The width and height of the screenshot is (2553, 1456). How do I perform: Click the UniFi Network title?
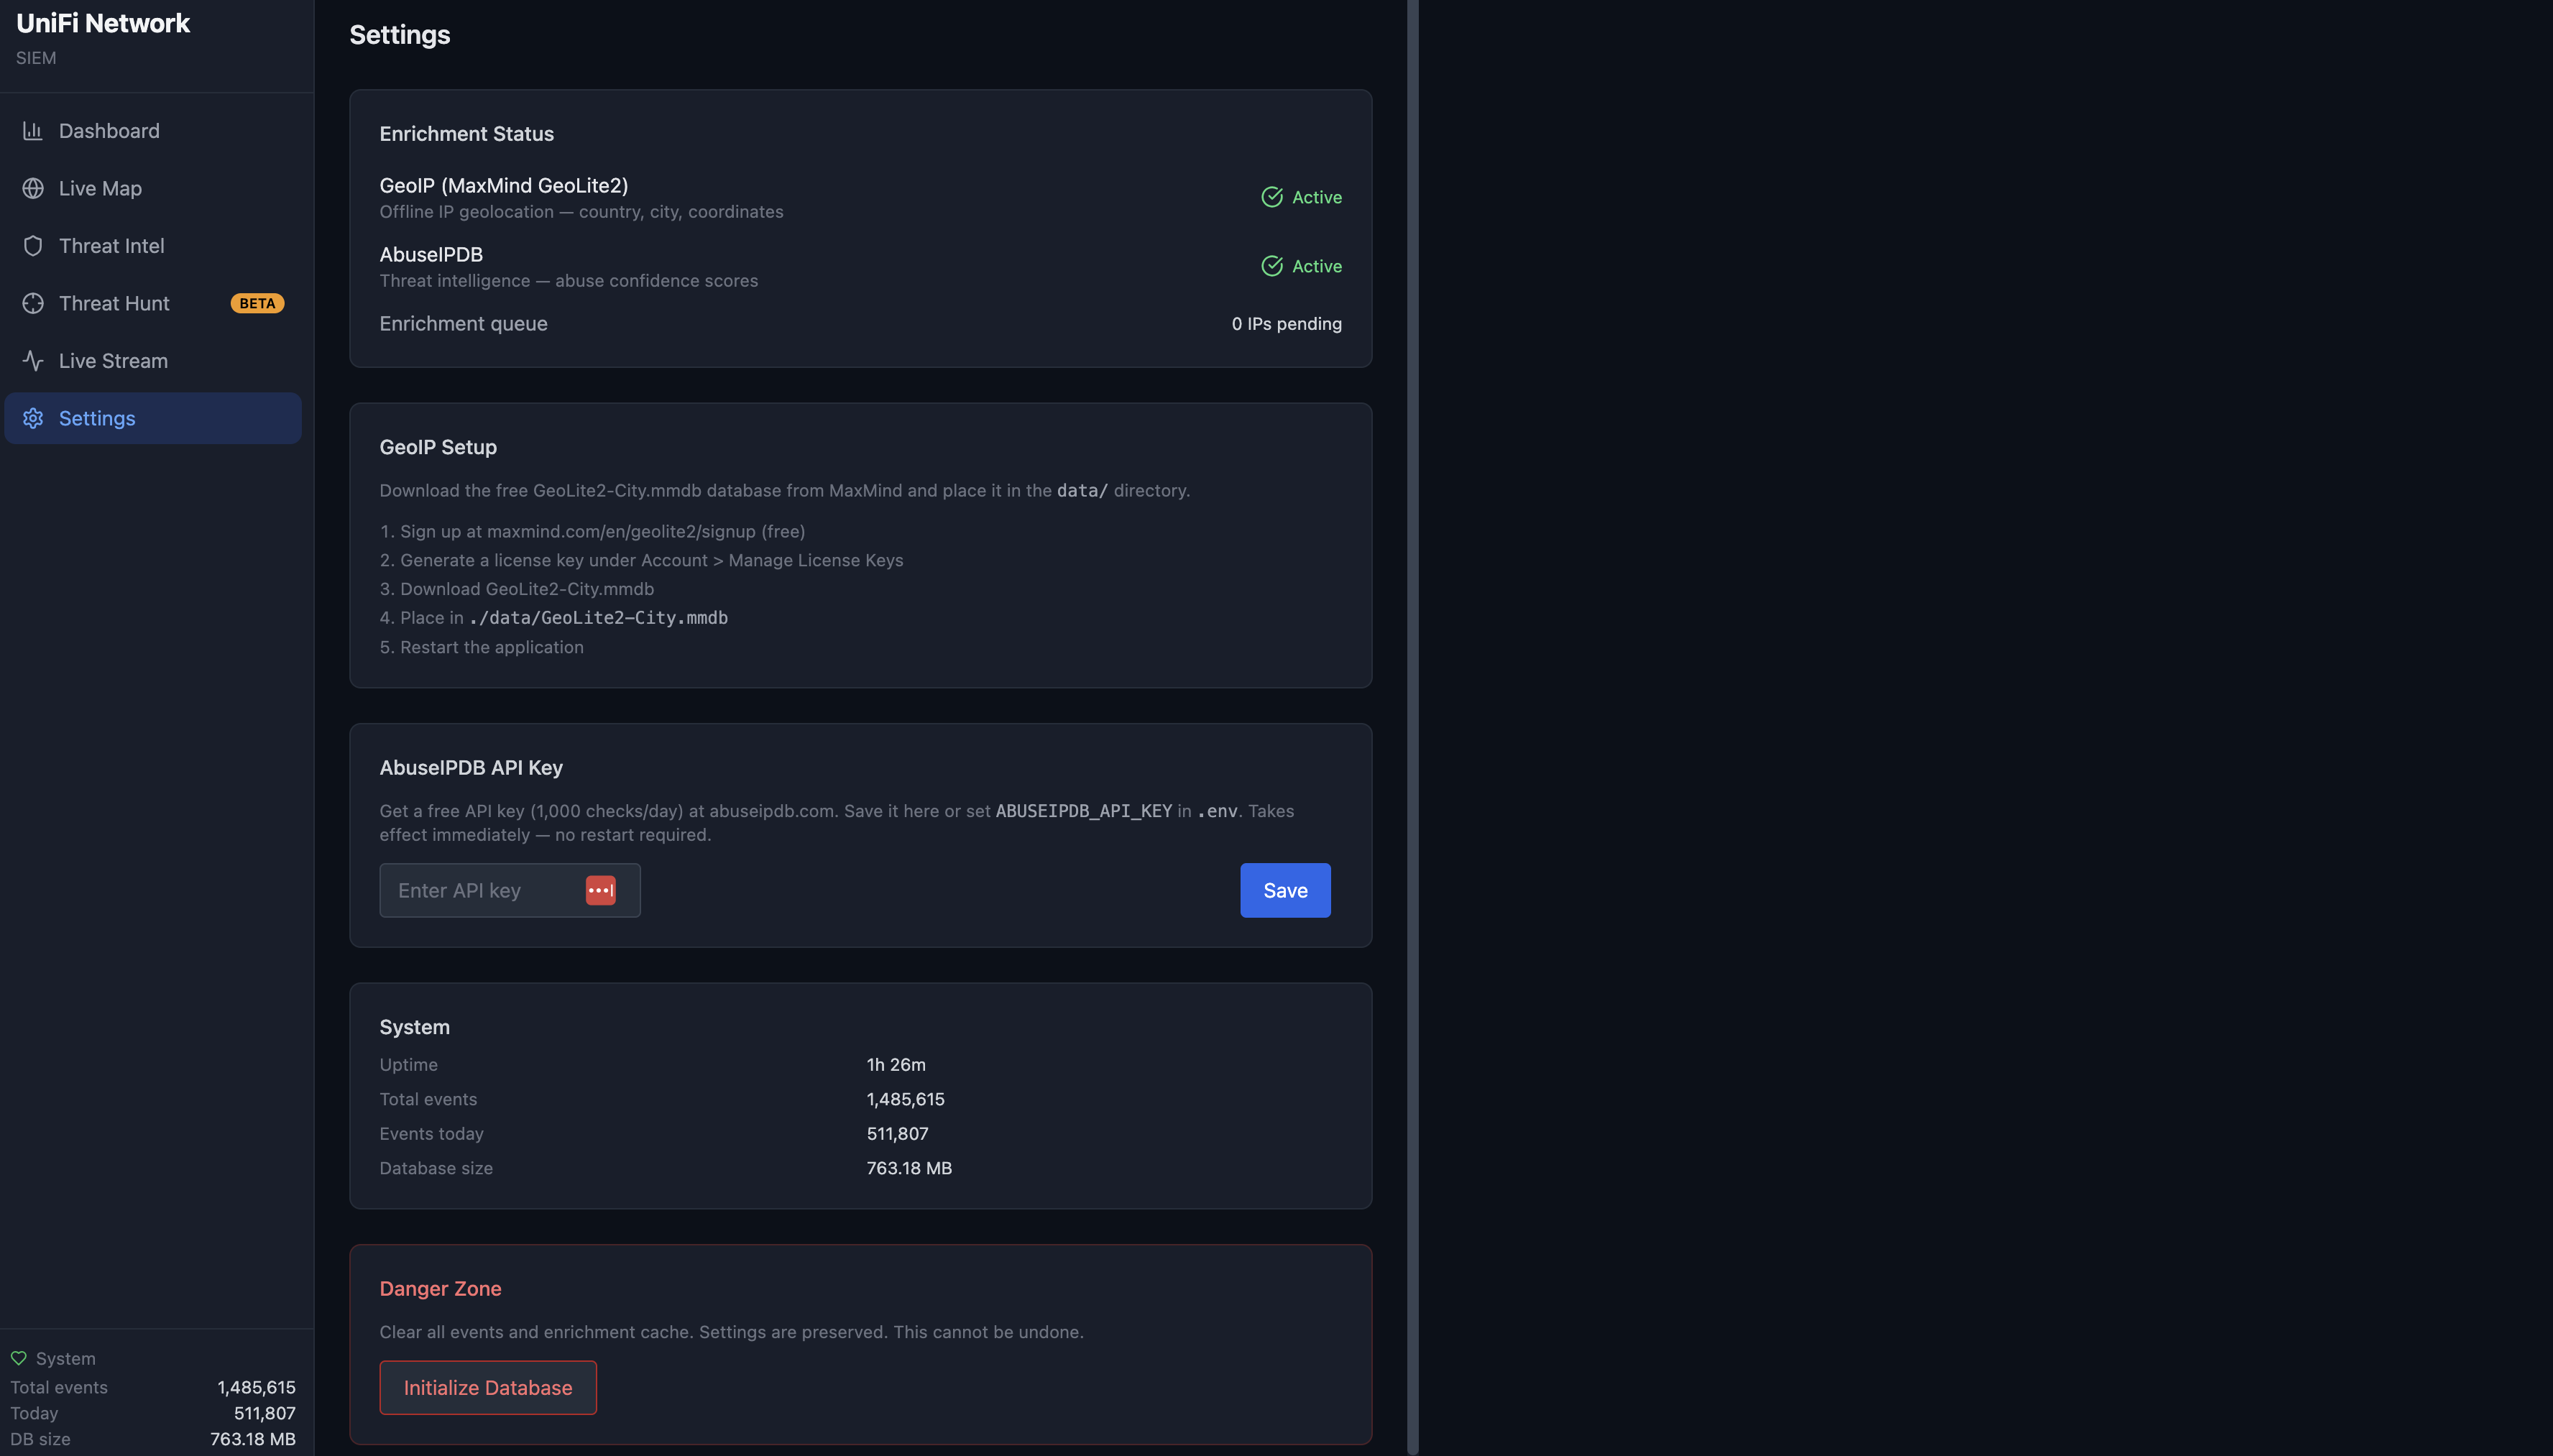pyautogui.click(x=103, y=23)
